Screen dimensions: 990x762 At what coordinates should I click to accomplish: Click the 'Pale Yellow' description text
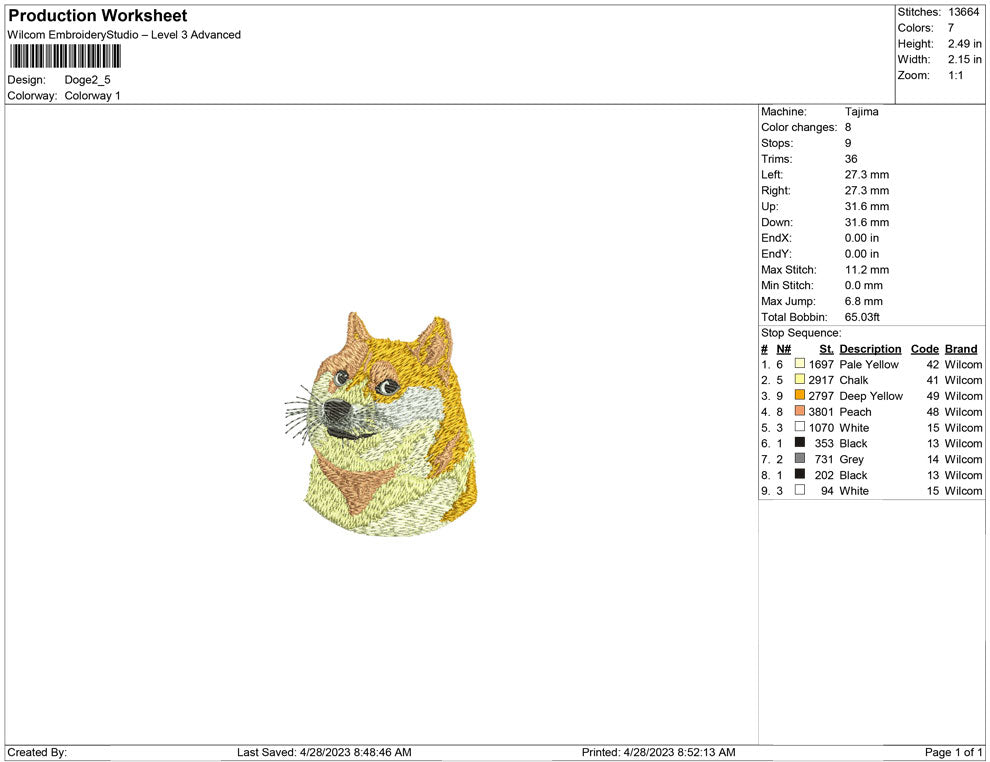[869, 364]
